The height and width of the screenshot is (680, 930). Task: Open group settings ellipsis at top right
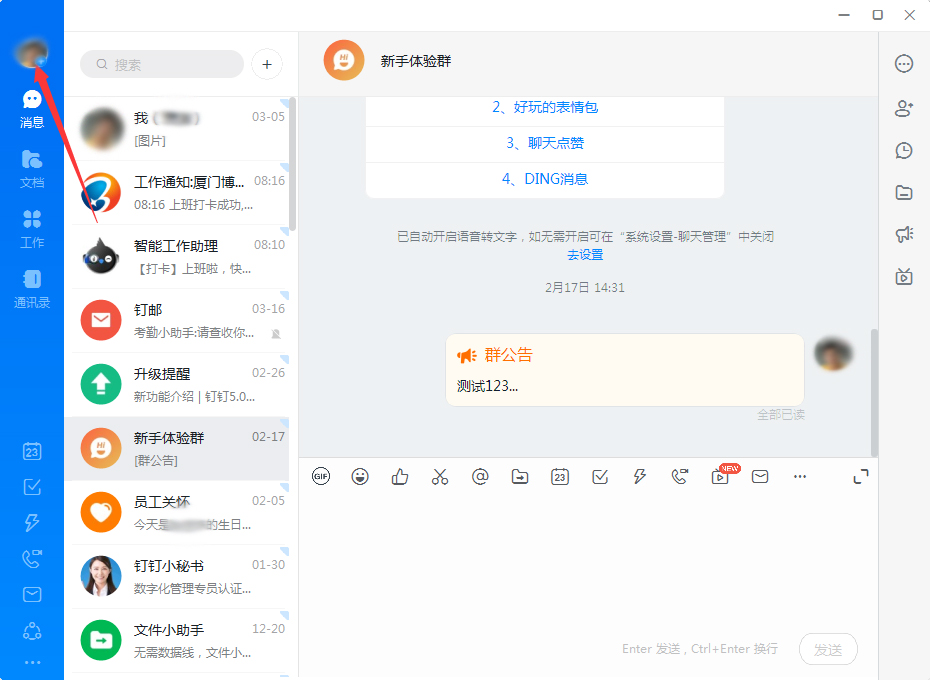(904, 63)
